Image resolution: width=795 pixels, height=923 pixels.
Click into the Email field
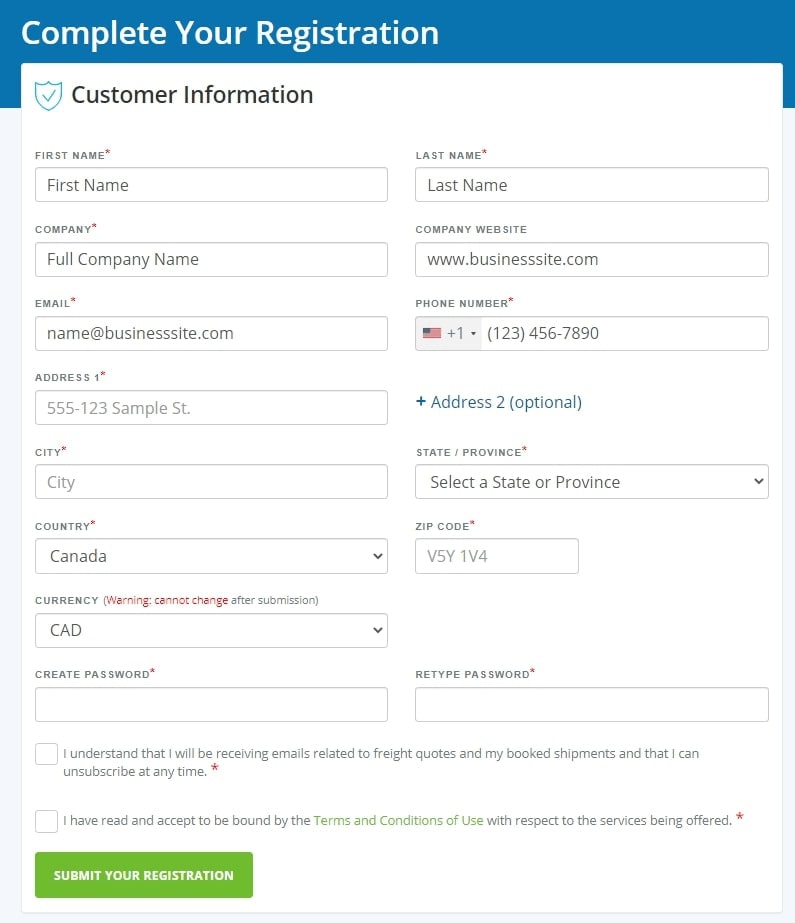click(211, 334)
